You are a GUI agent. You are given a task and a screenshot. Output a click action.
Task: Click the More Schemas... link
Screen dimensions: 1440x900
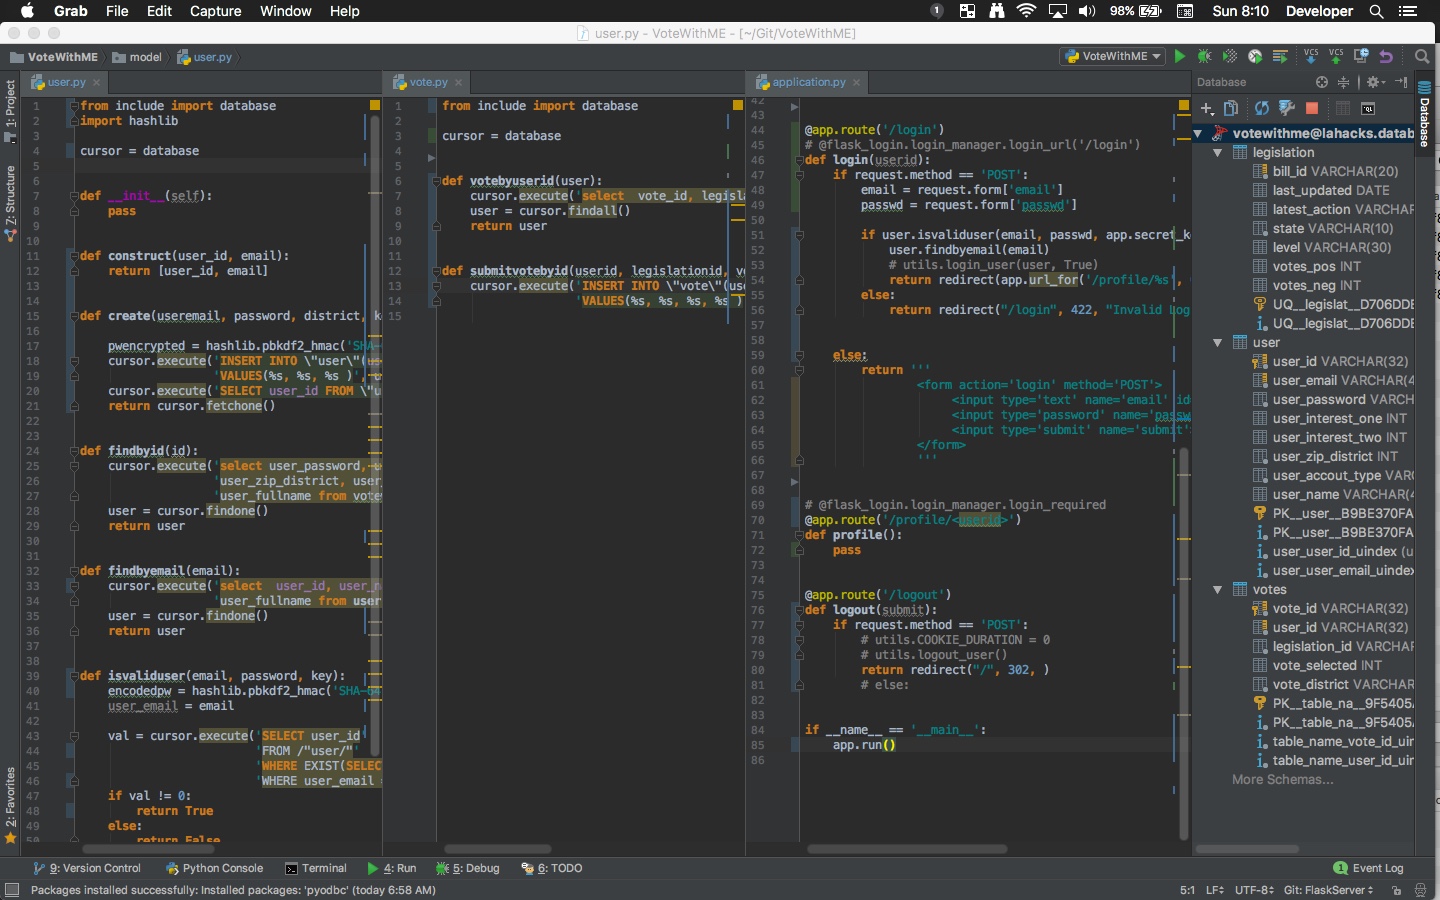pyautogui.click(x=1282, y=780)
